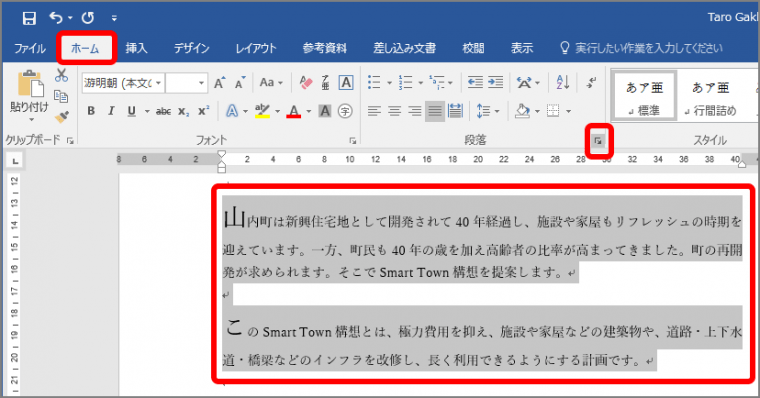
Task: Toggle strikethrough abc
Action: (x=163, y=111)
